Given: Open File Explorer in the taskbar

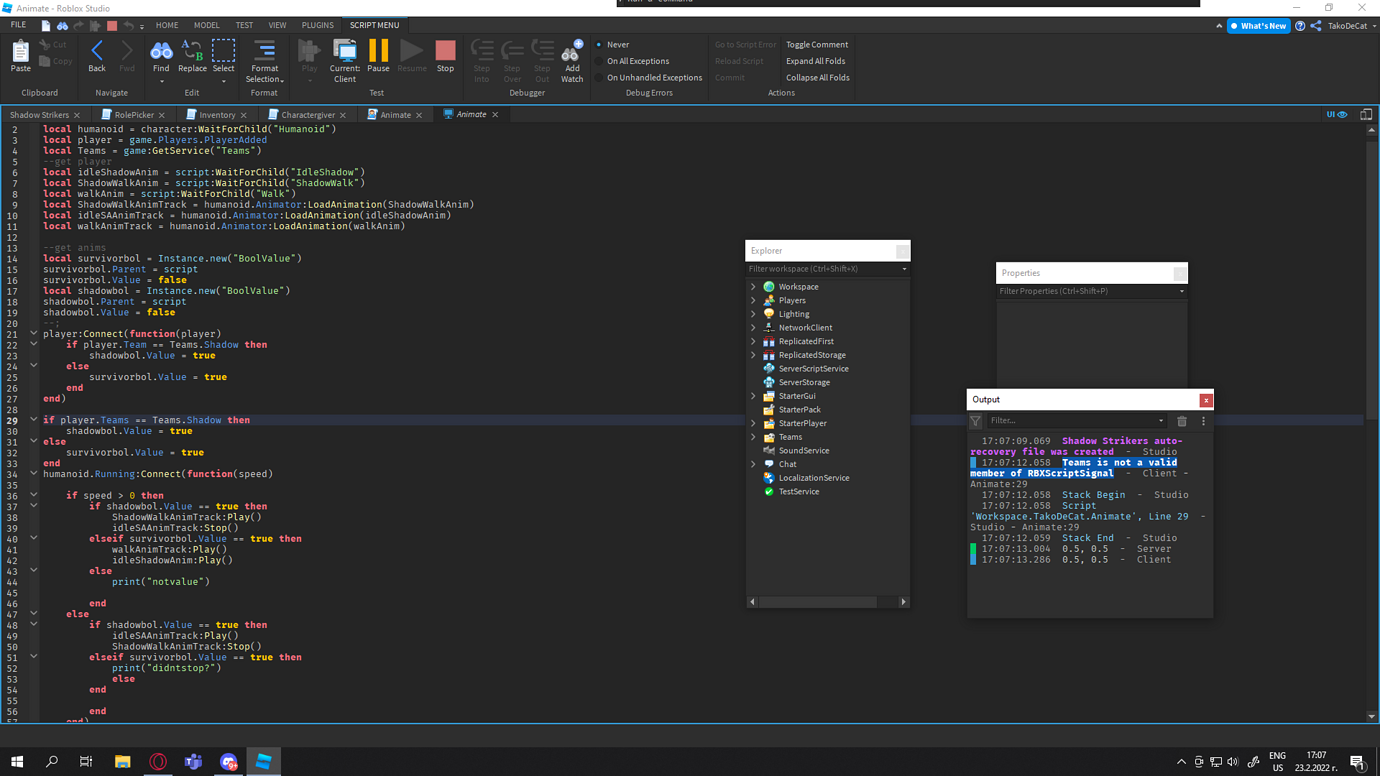Looking at the screenshot, I should coord(122,761).
